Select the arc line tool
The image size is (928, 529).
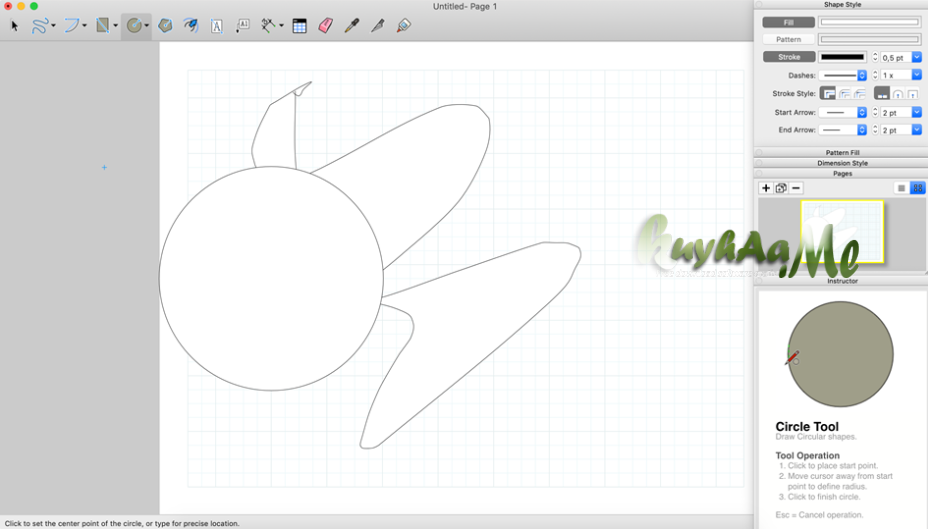pyautogui.click(x=71, y=25)
